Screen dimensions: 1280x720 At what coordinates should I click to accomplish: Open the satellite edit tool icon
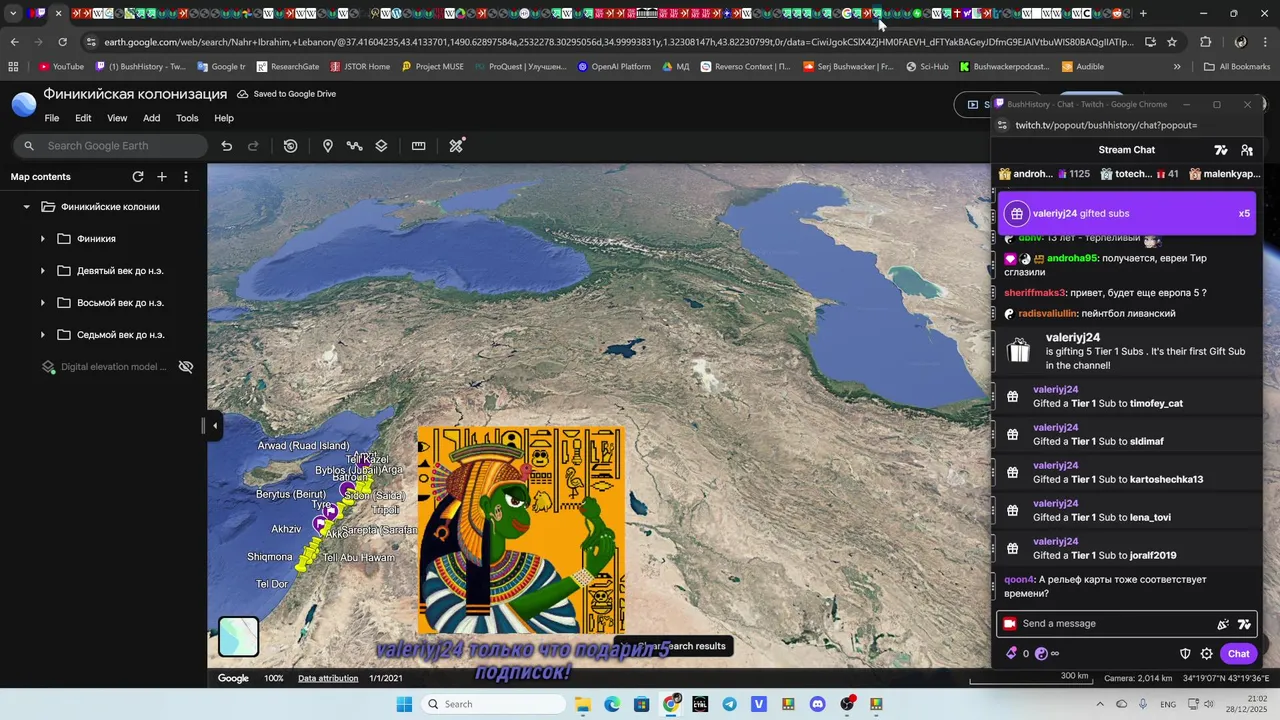[456, 146]
